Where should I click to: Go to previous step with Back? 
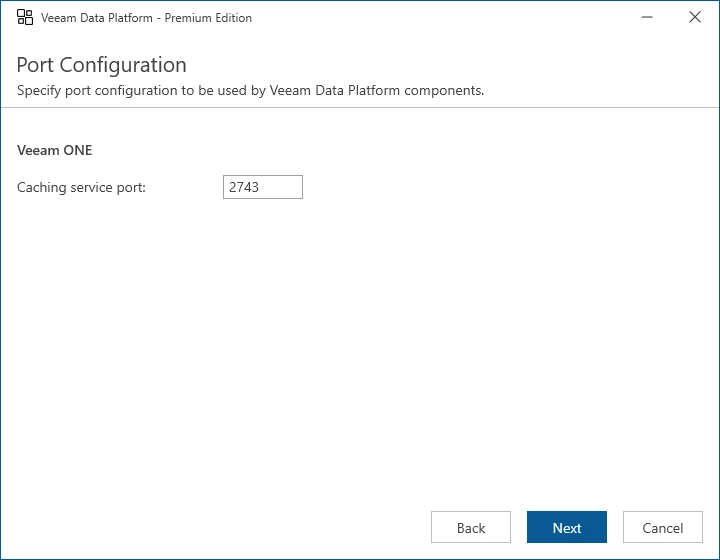pyautogui.click(x=470, y=528)
